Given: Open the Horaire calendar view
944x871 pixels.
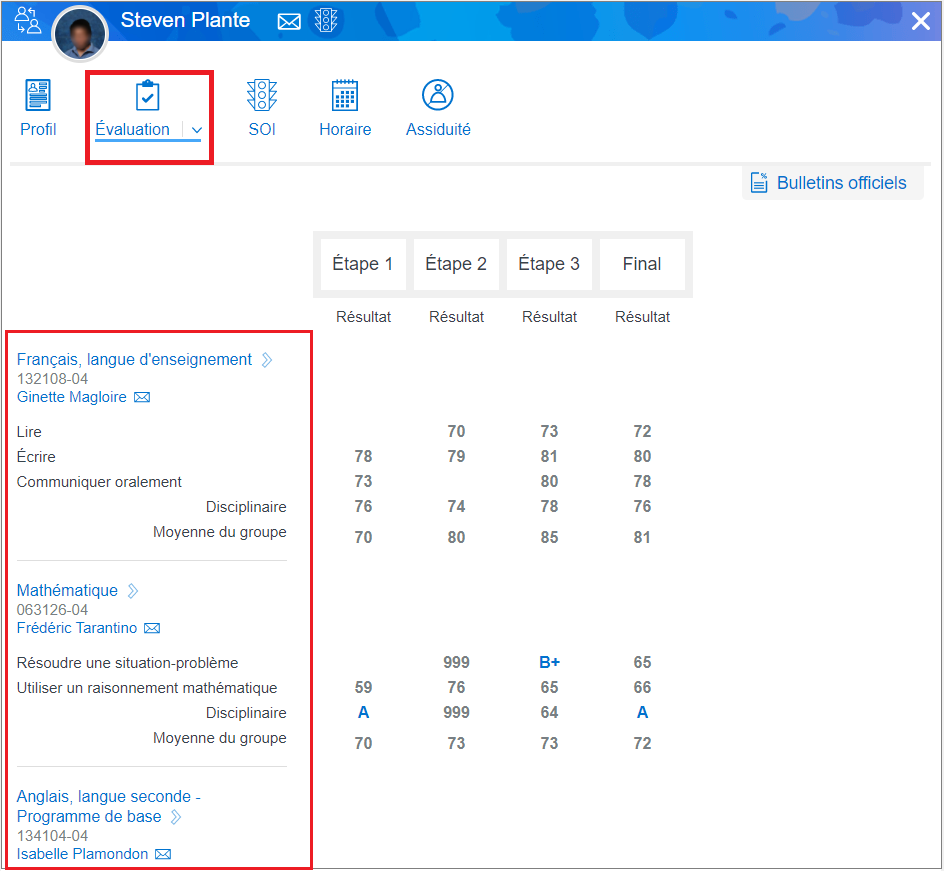Looking at the screenshot, I should (345, 109).
